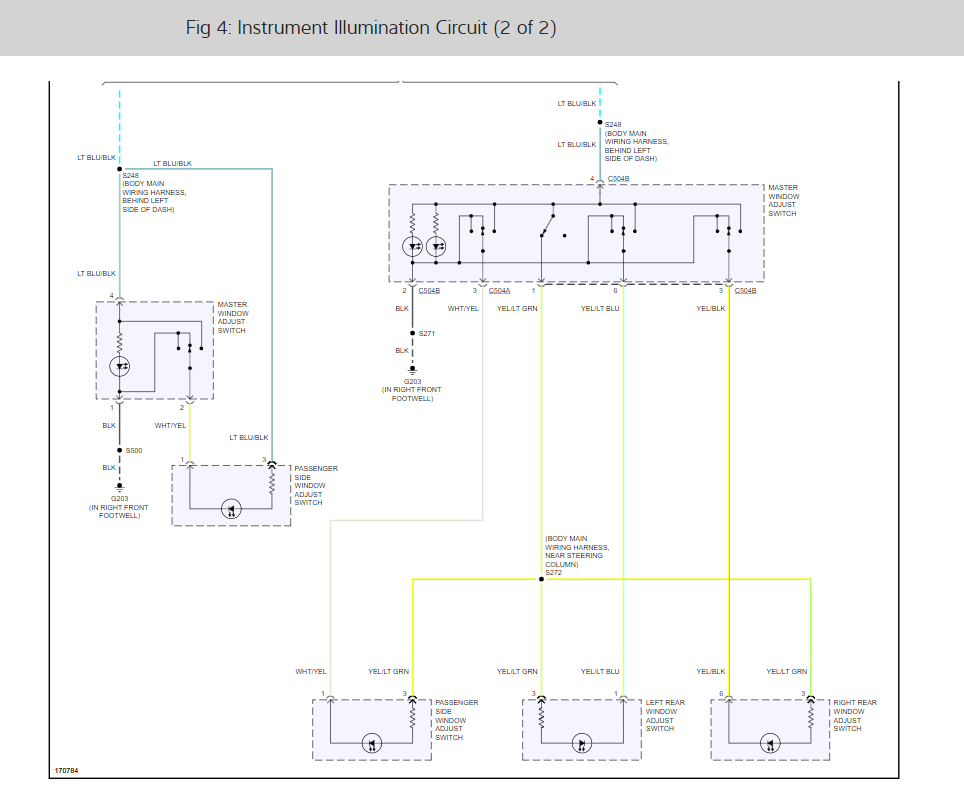Viewport: 964px width, 800px height.
Task: Click the YEL/BLK label near C504B pin 3
Action: (711, 309)
